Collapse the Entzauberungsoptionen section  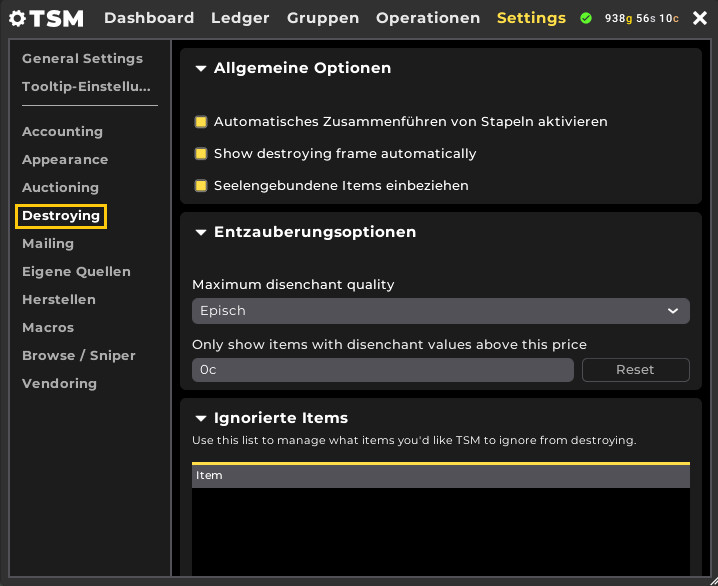pyautogui.click(x=201, y=232)
